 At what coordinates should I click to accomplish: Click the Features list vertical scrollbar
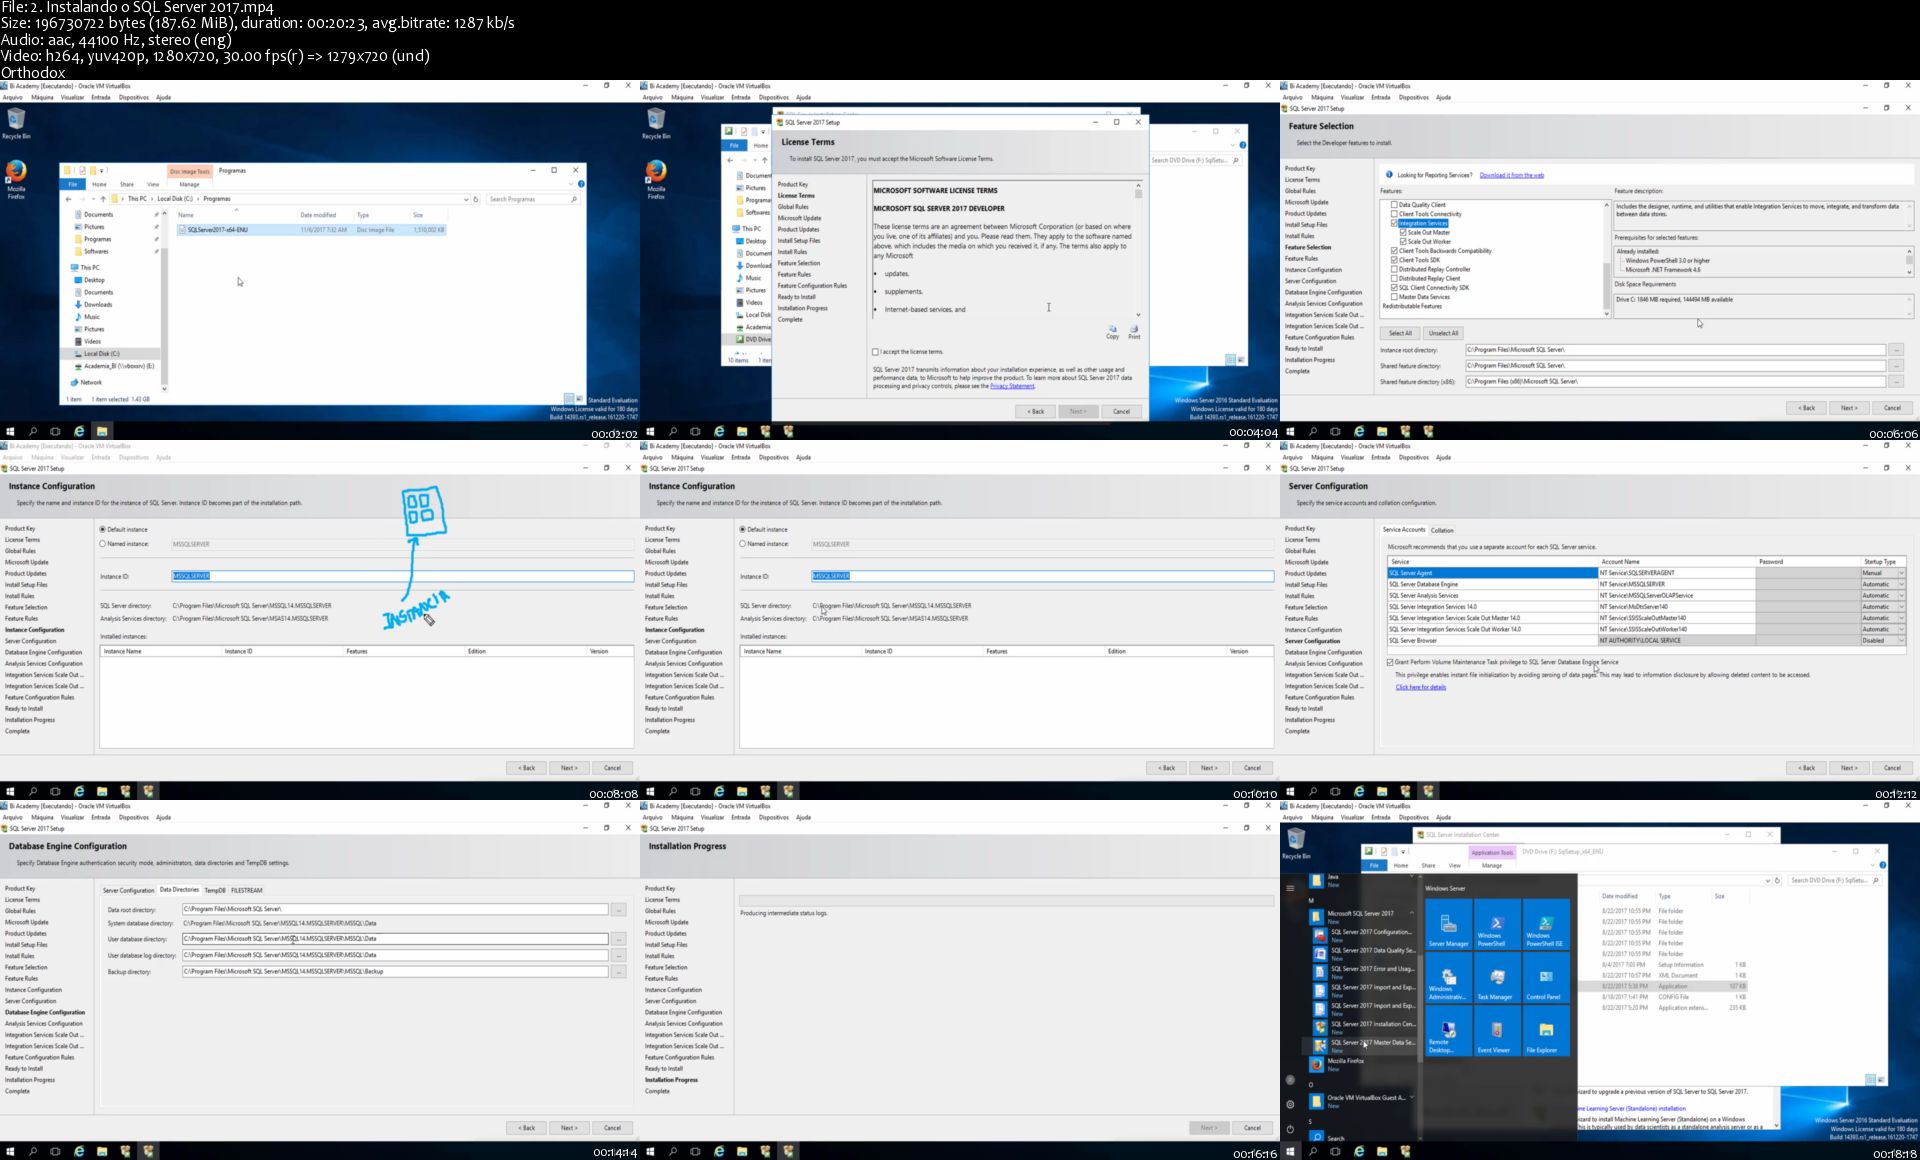1607,258
